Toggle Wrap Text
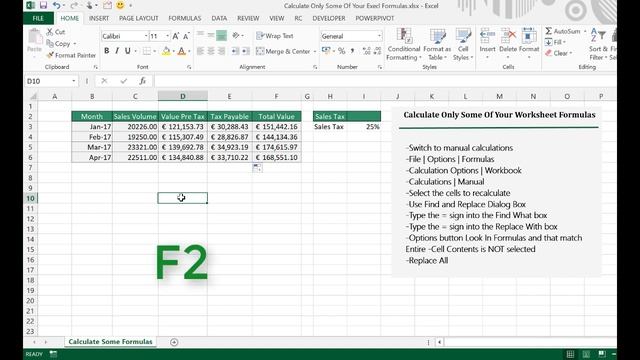640x360 pixels. pyautogui.click(x=275, y=36)
